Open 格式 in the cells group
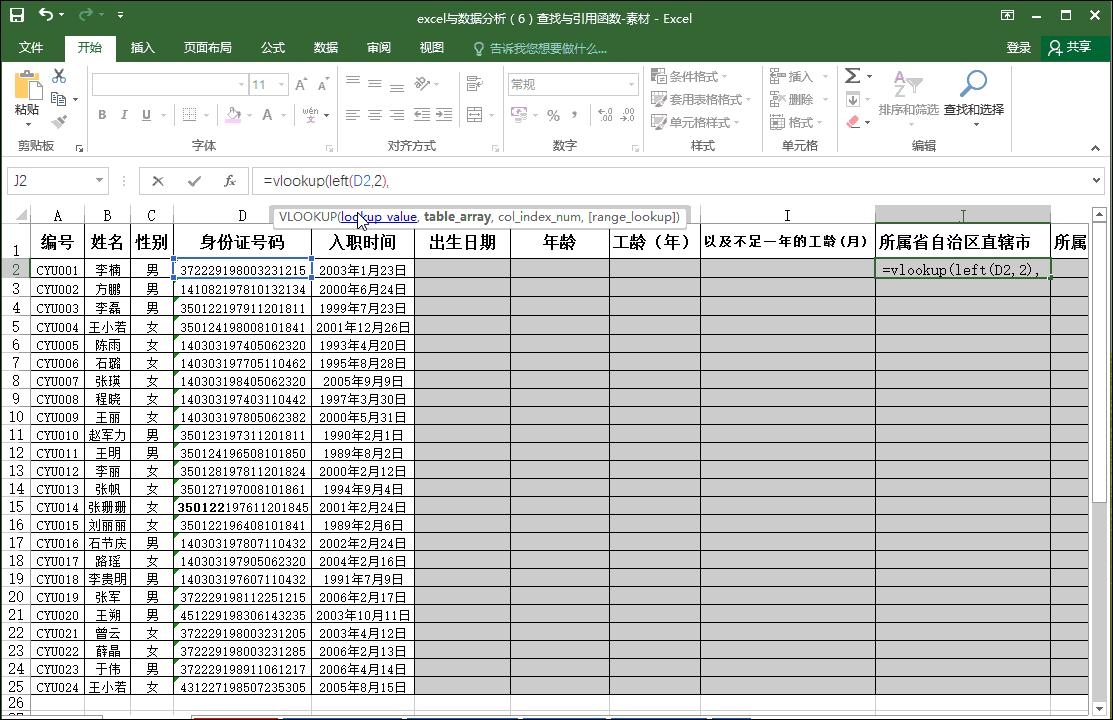 796,122
